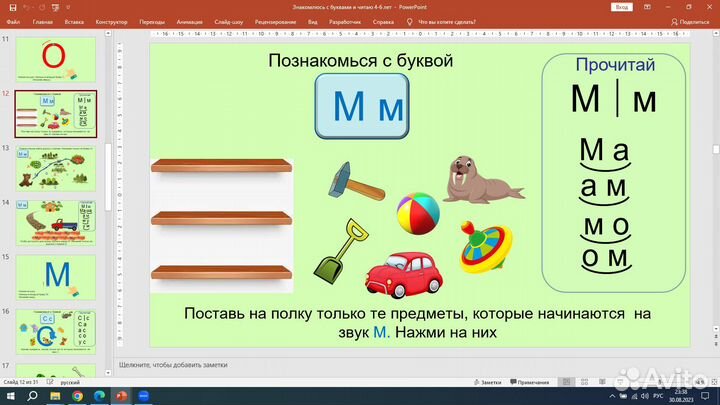This screenshot has height=405, width=720.
Task: Fit slide to current window icon
Action: pos(714,382)
